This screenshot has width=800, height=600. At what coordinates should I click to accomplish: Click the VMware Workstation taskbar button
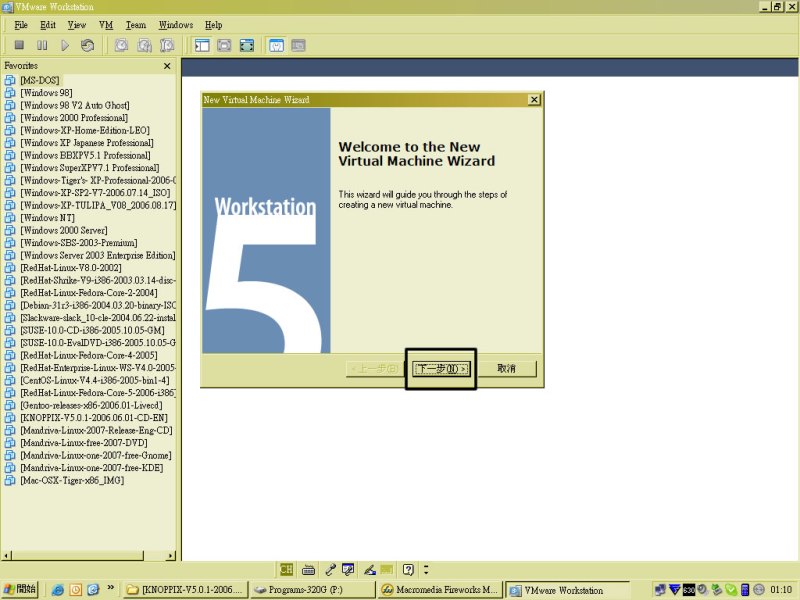pyautogui.click(x=567, y=590)
